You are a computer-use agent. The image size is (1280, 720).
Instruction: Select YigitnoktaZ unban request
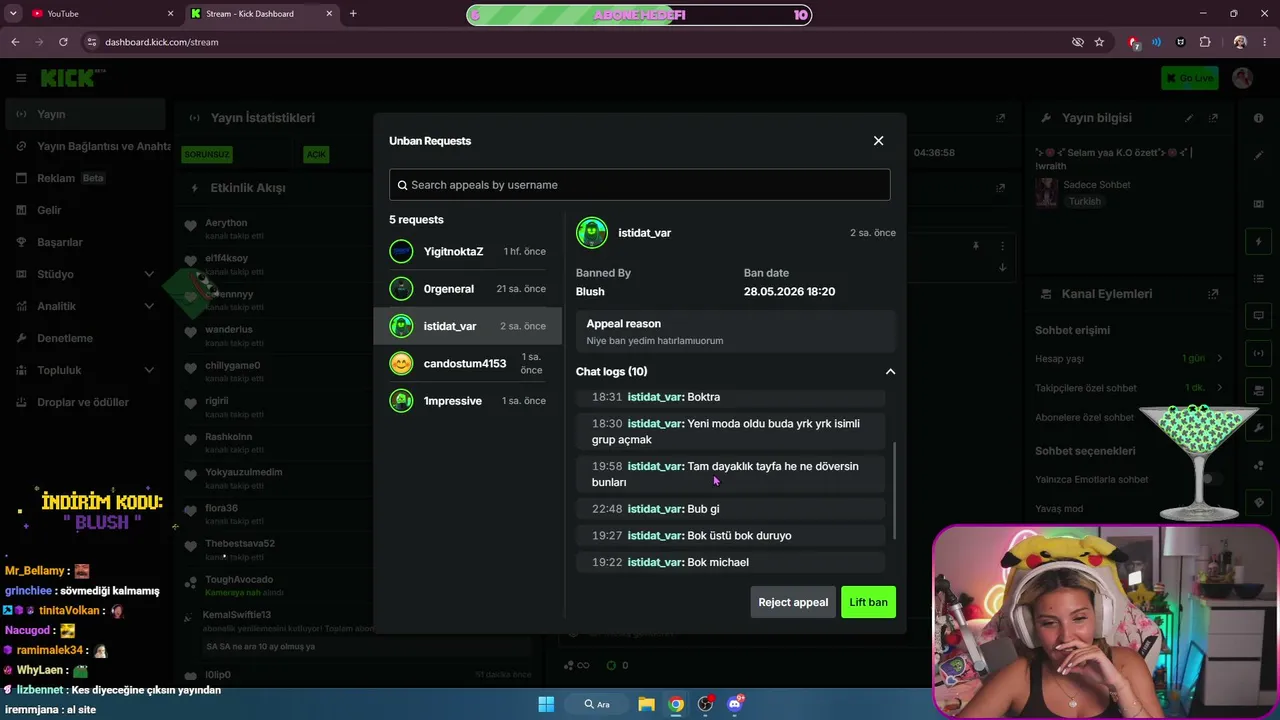click(468, 252)
